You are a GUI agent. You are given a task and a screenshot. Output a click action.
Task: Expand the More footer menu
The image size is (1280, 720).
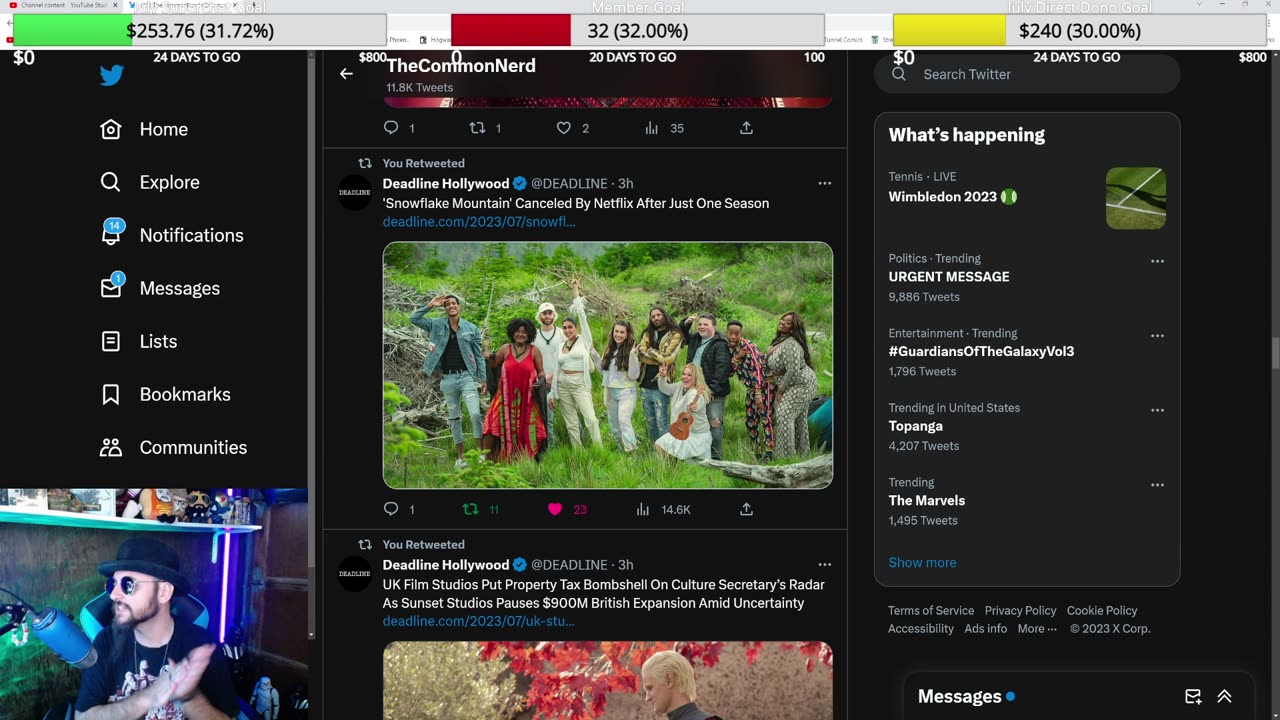click(x=1037, y=628)
